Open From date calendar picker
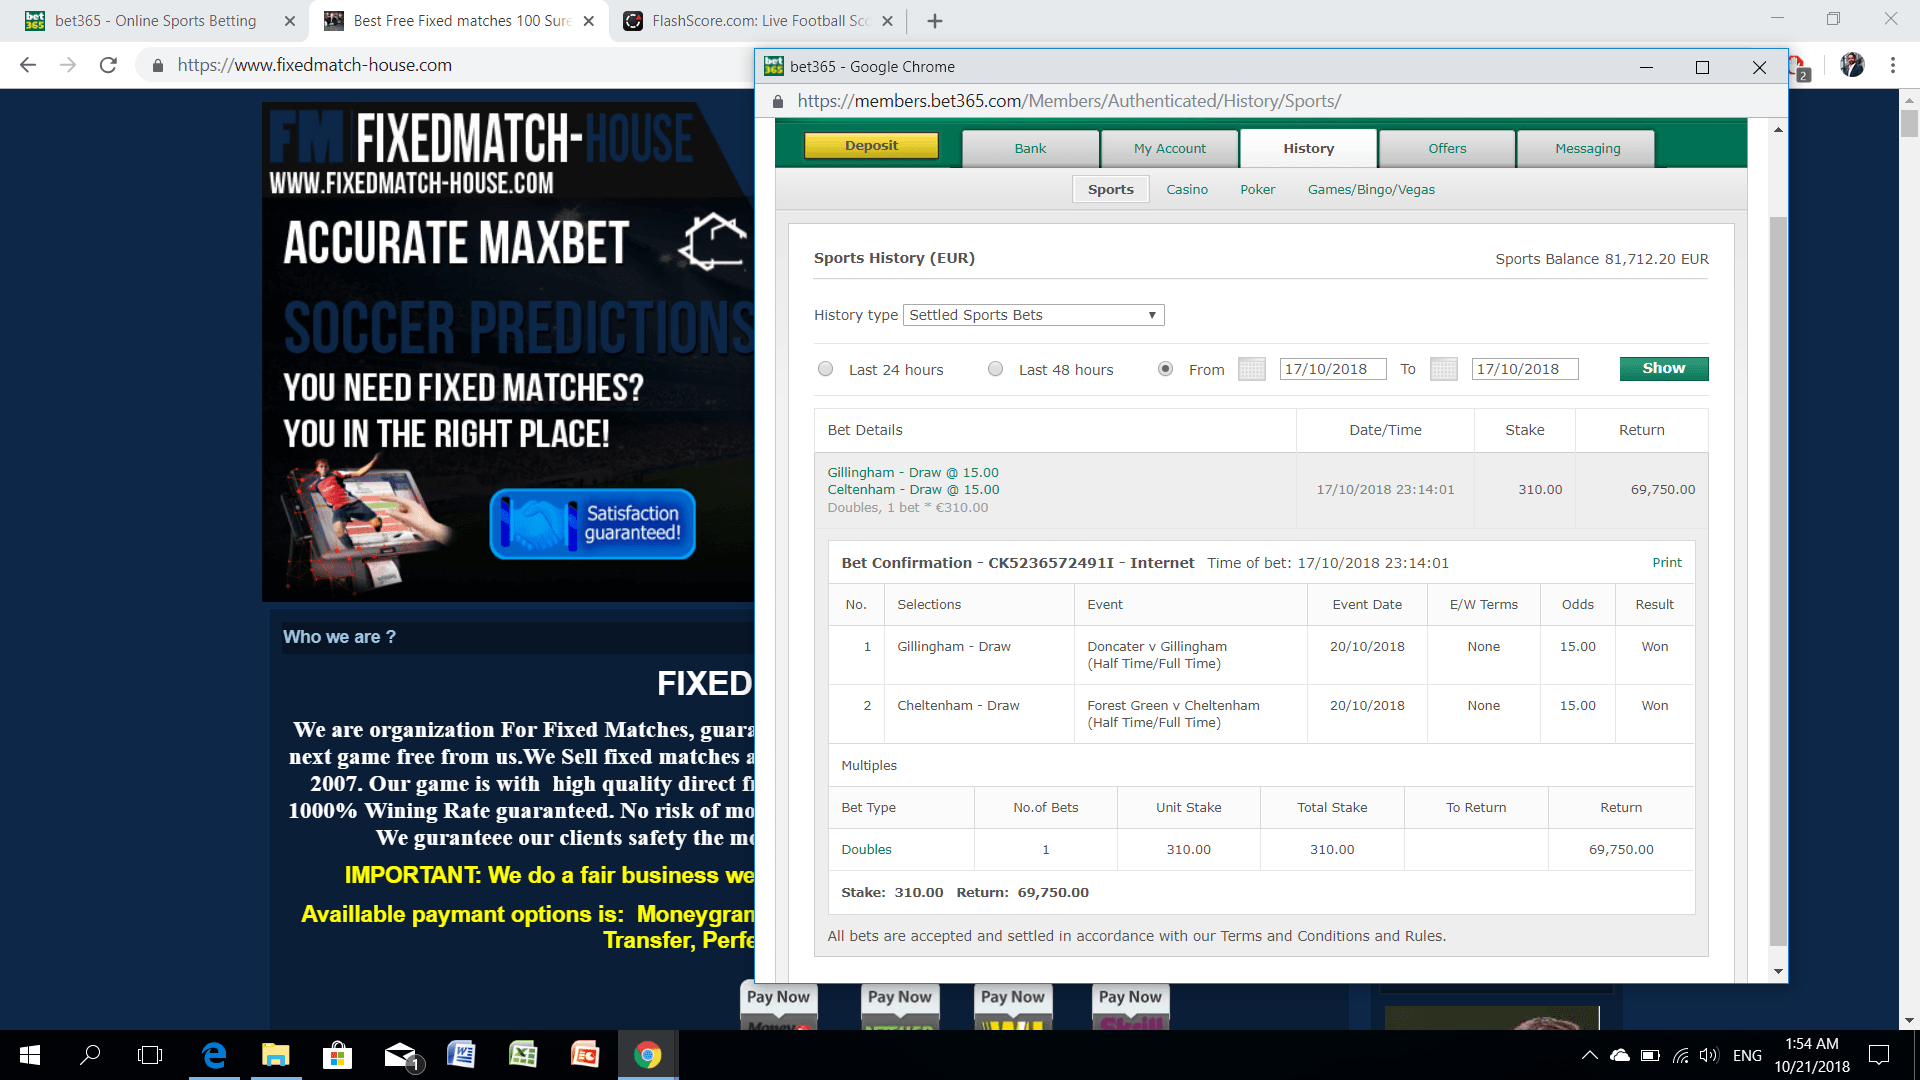1920x1080 pixels. (1252, 369)
